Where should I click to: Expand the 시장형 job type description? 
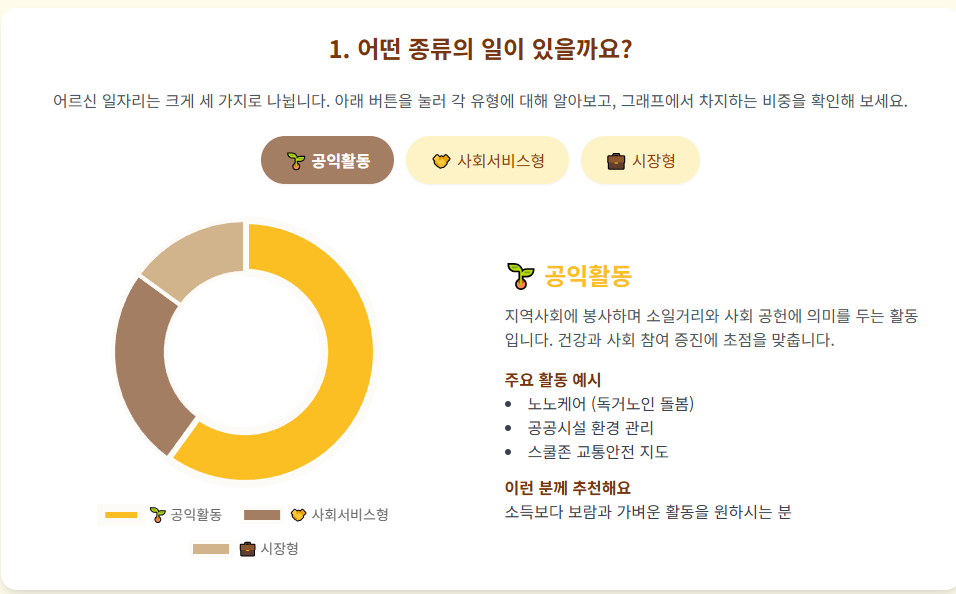tap(640, 158)
